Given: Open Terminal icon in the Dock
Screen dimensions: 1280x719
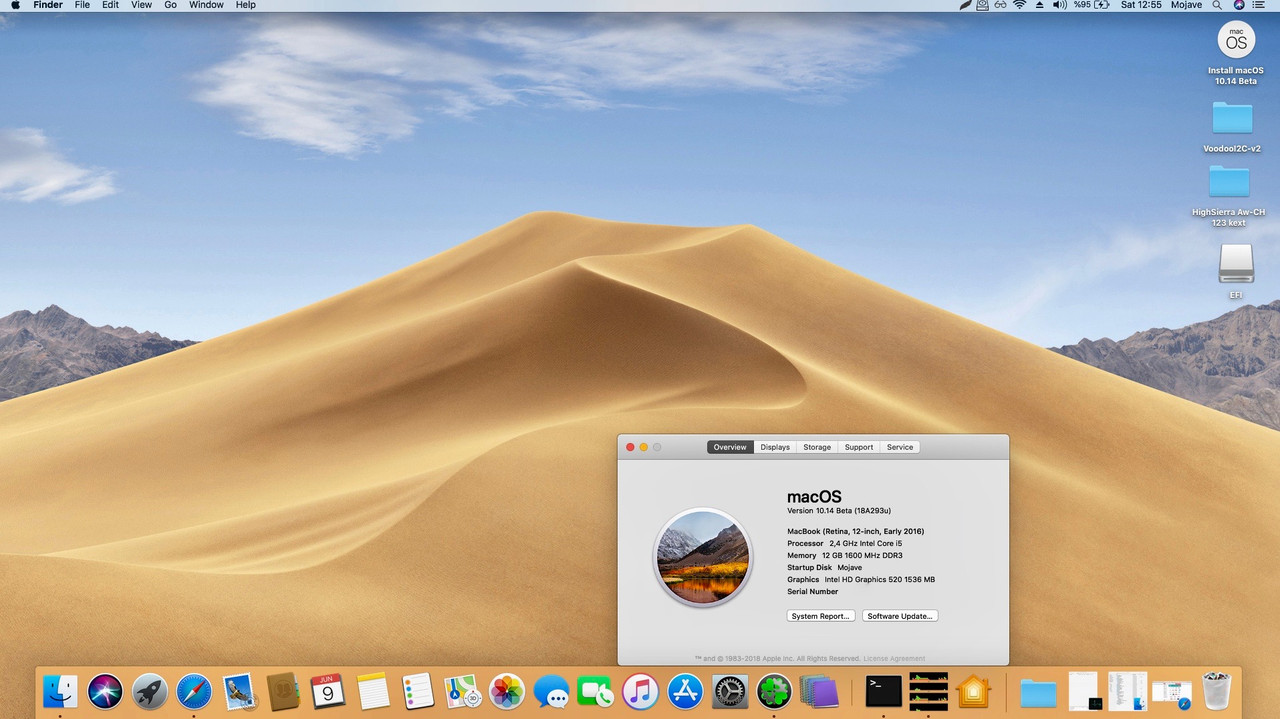Looking at the screenshot, I should click(884, 691).
